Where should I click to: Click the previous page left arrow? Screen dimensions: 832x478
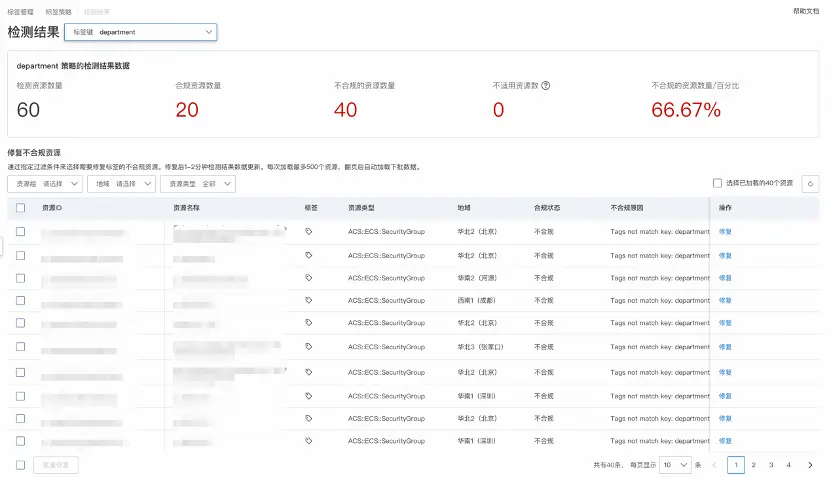(x=714, y=465)
